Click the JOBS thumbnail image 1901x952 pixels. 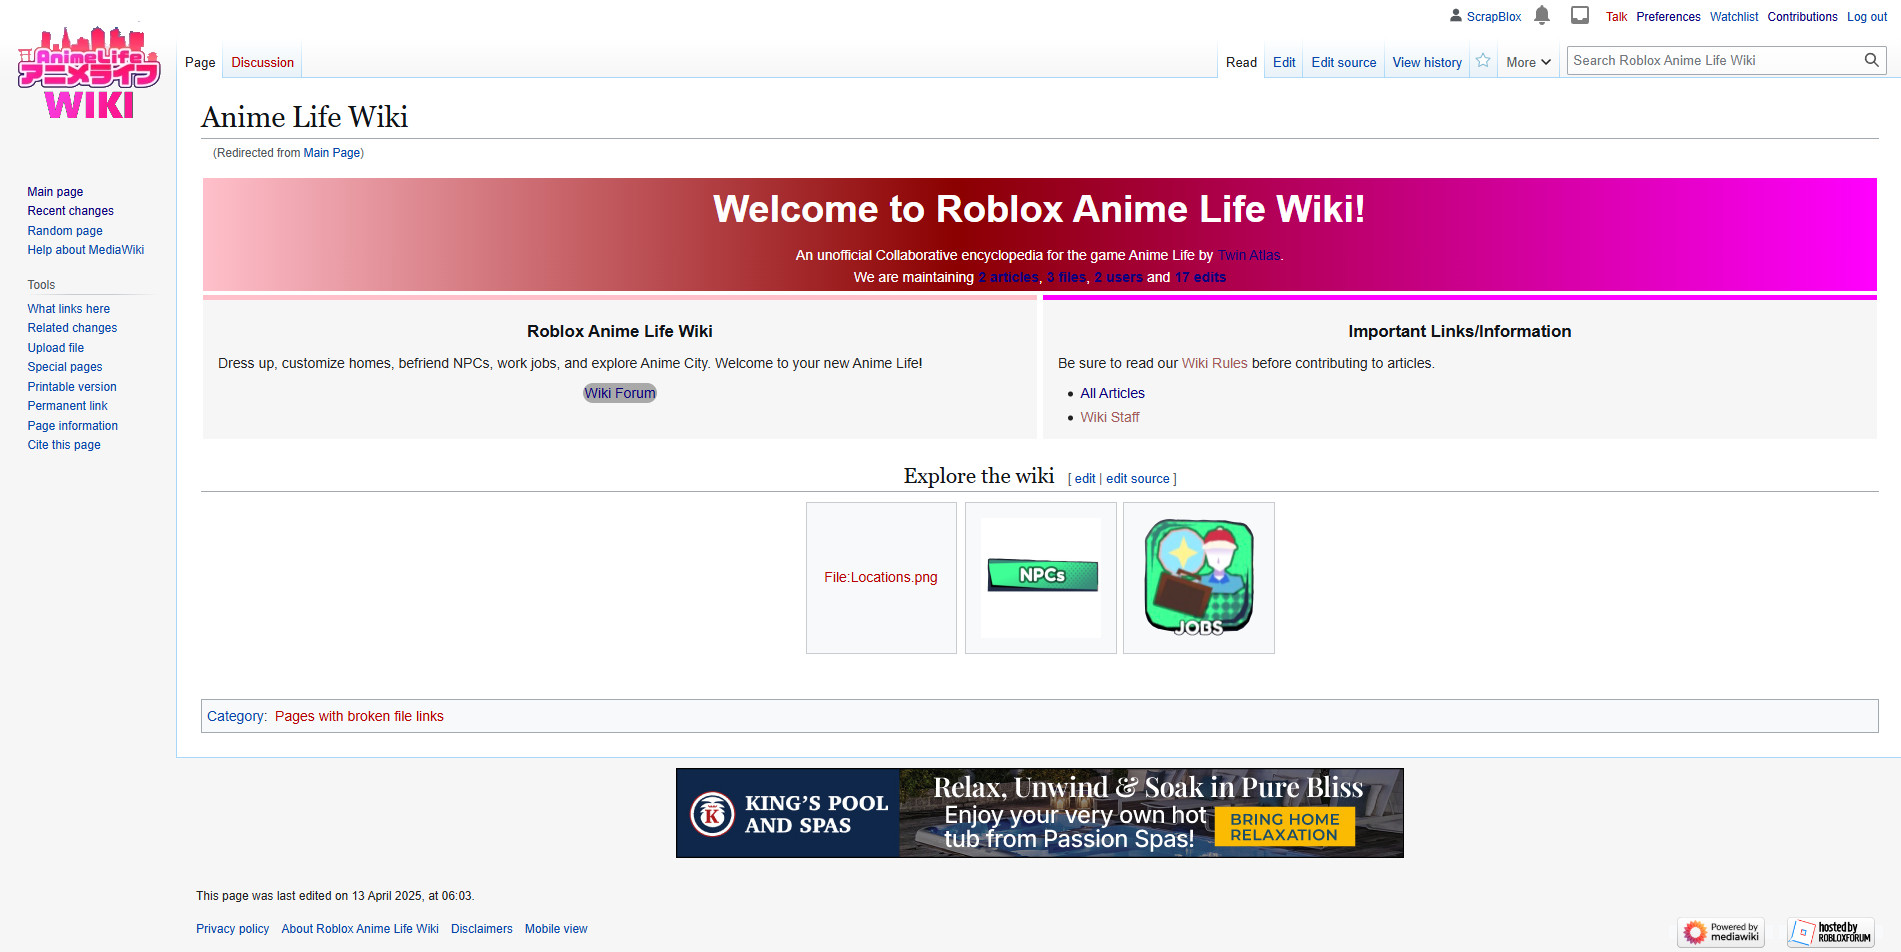click(1199, 577)
